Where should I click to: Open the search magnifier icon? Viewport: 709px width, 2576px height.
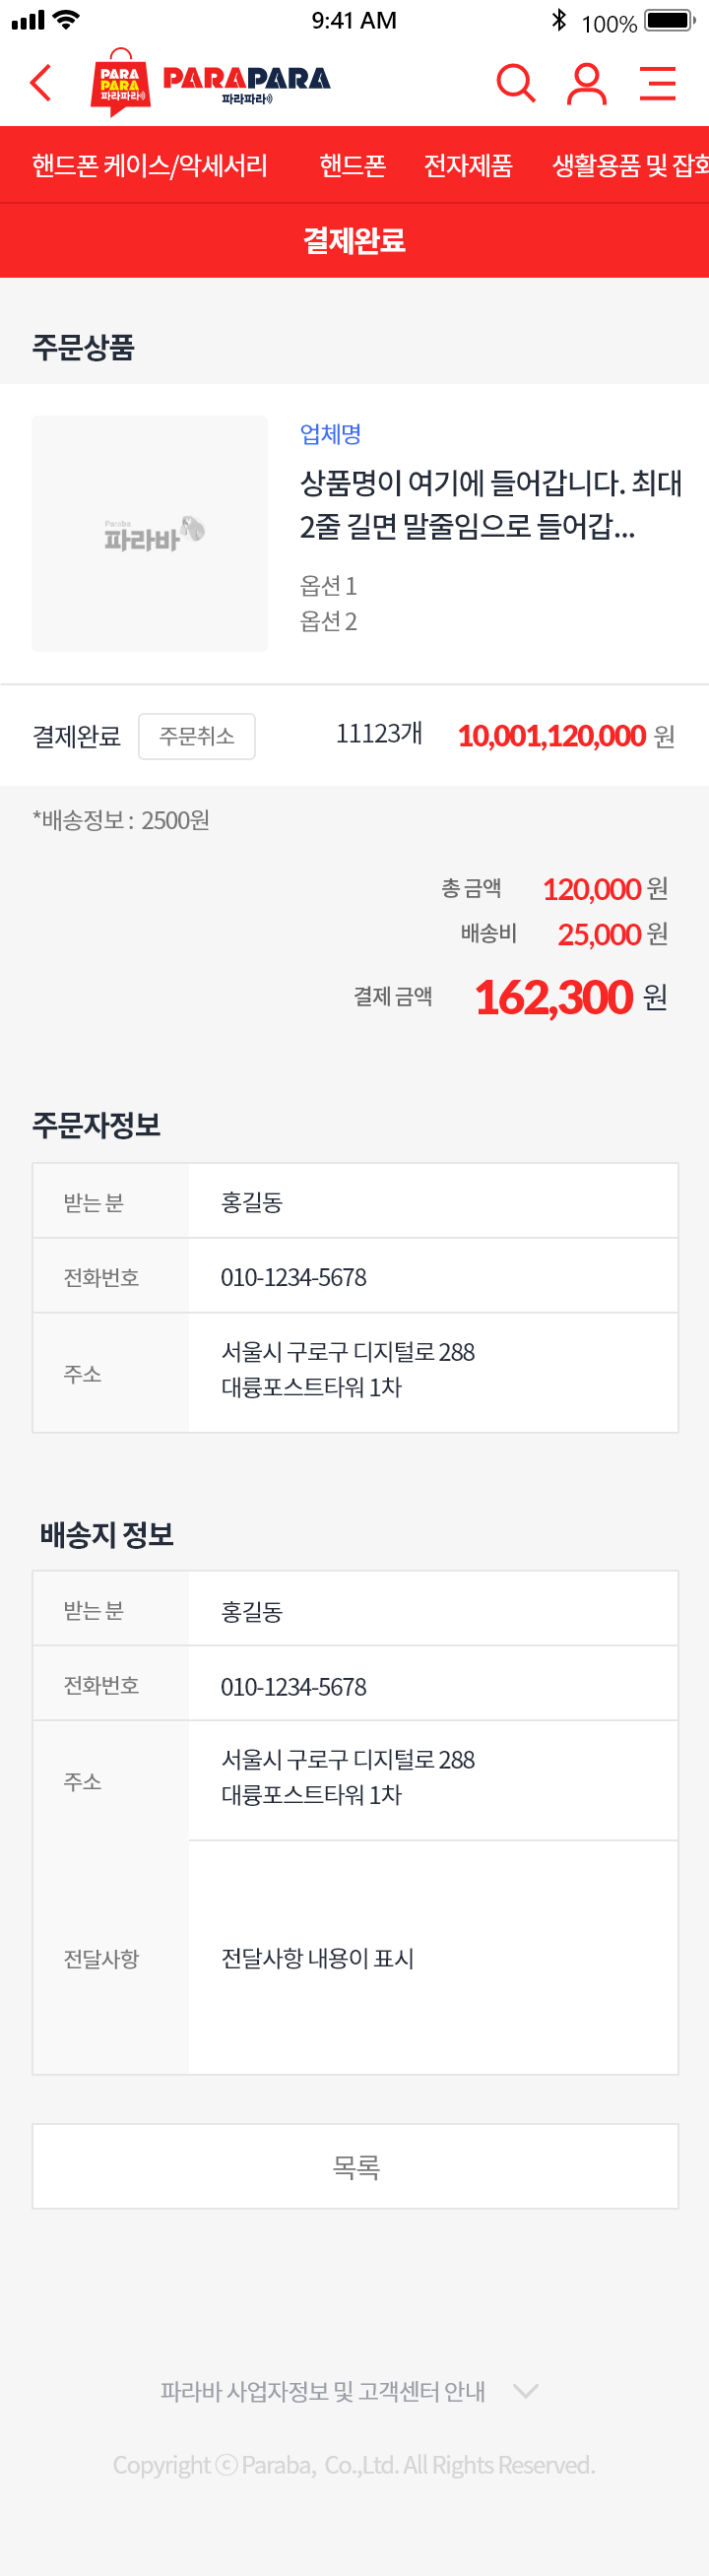[x=516, y=83]
